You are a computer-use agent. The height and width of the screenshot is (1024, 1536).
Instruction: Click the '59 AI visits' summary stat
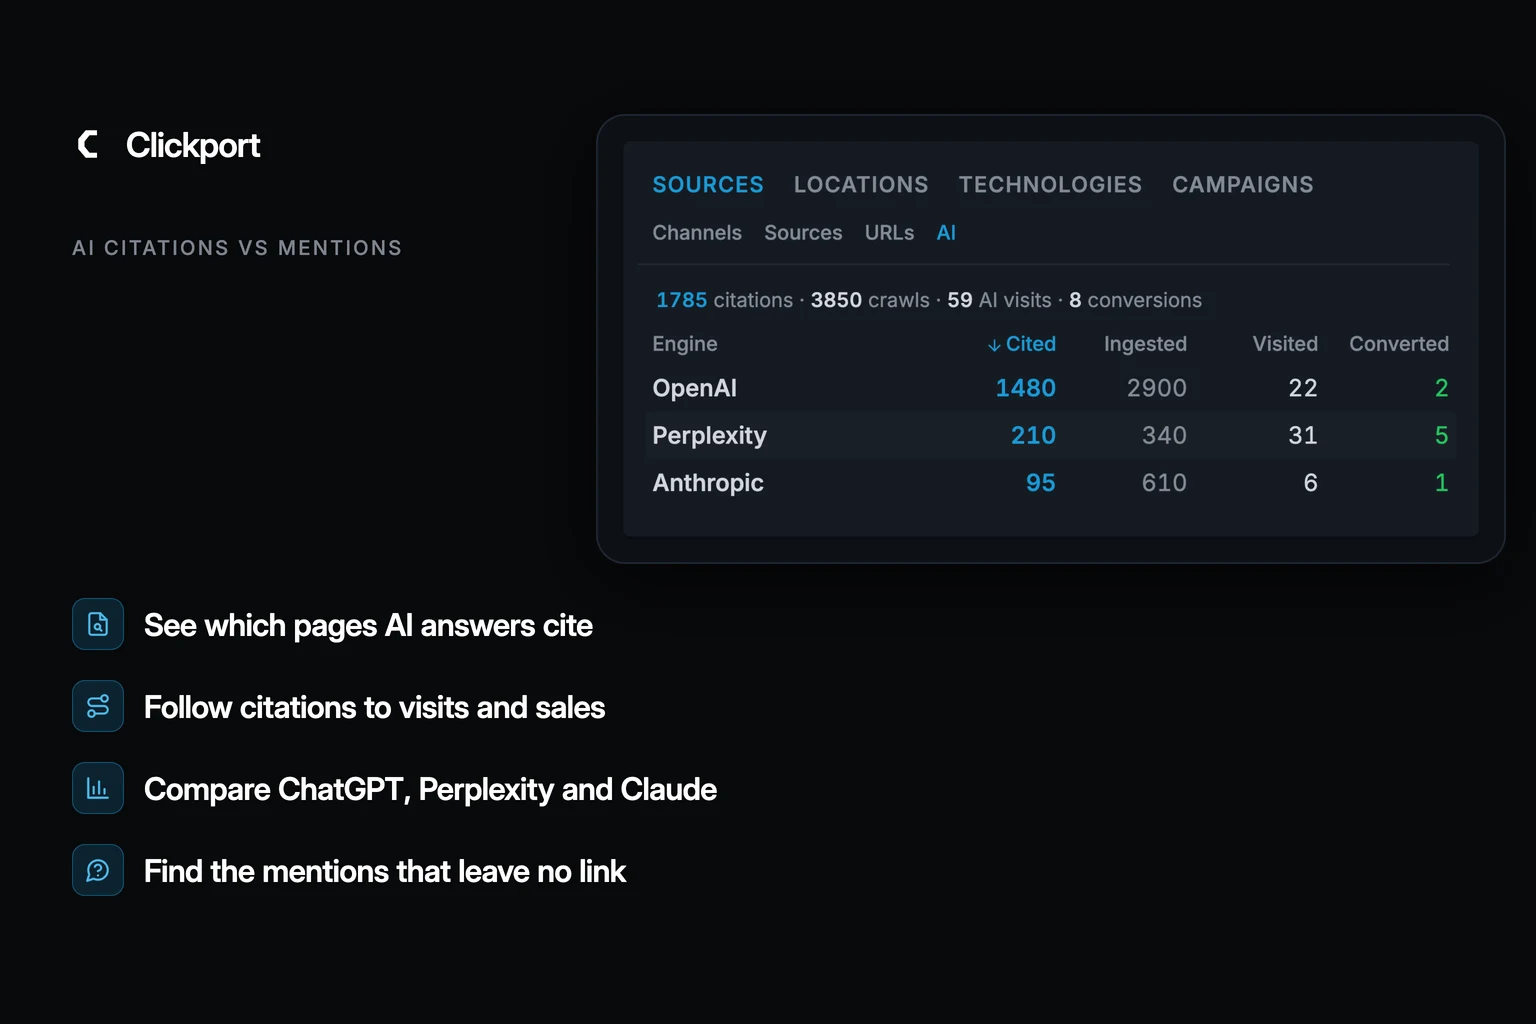tap(1000, 300)
